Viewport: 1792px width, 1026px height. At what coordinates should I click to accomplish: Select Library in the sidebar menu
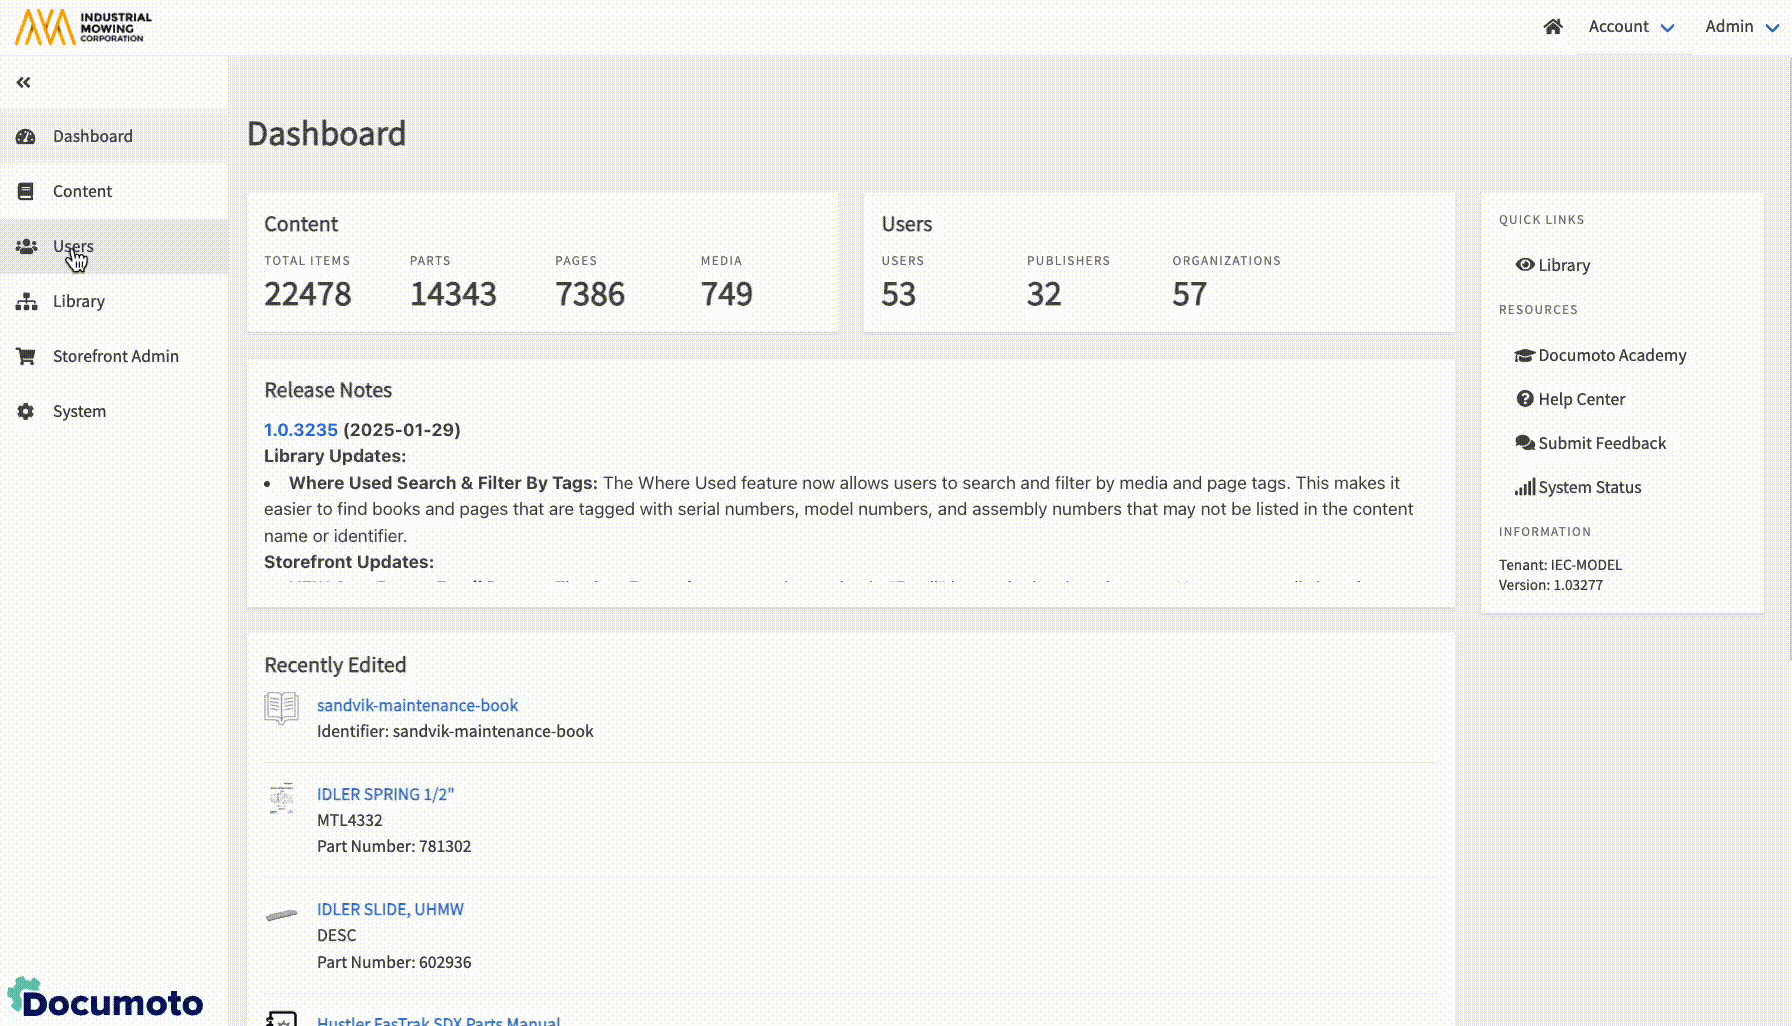[x=78, y=301]
